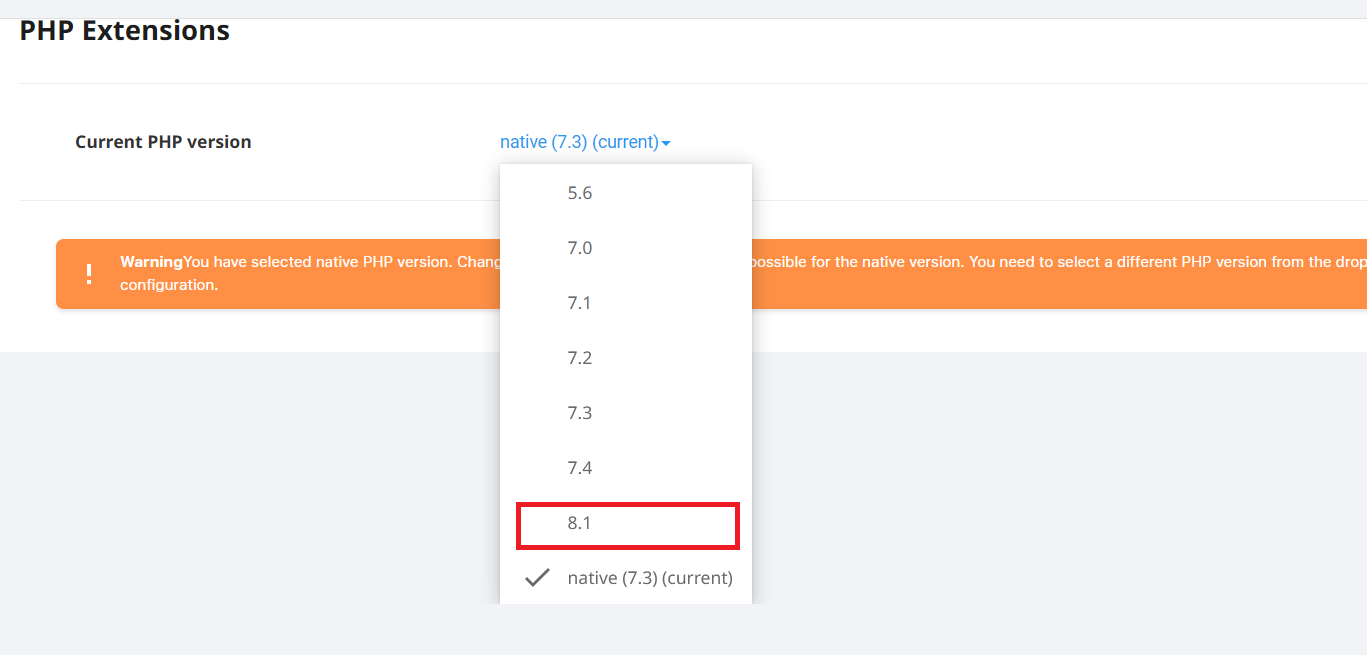1367x655 pixels.
Task: Click the word configuration in the warning
Action: click(168, 285)
